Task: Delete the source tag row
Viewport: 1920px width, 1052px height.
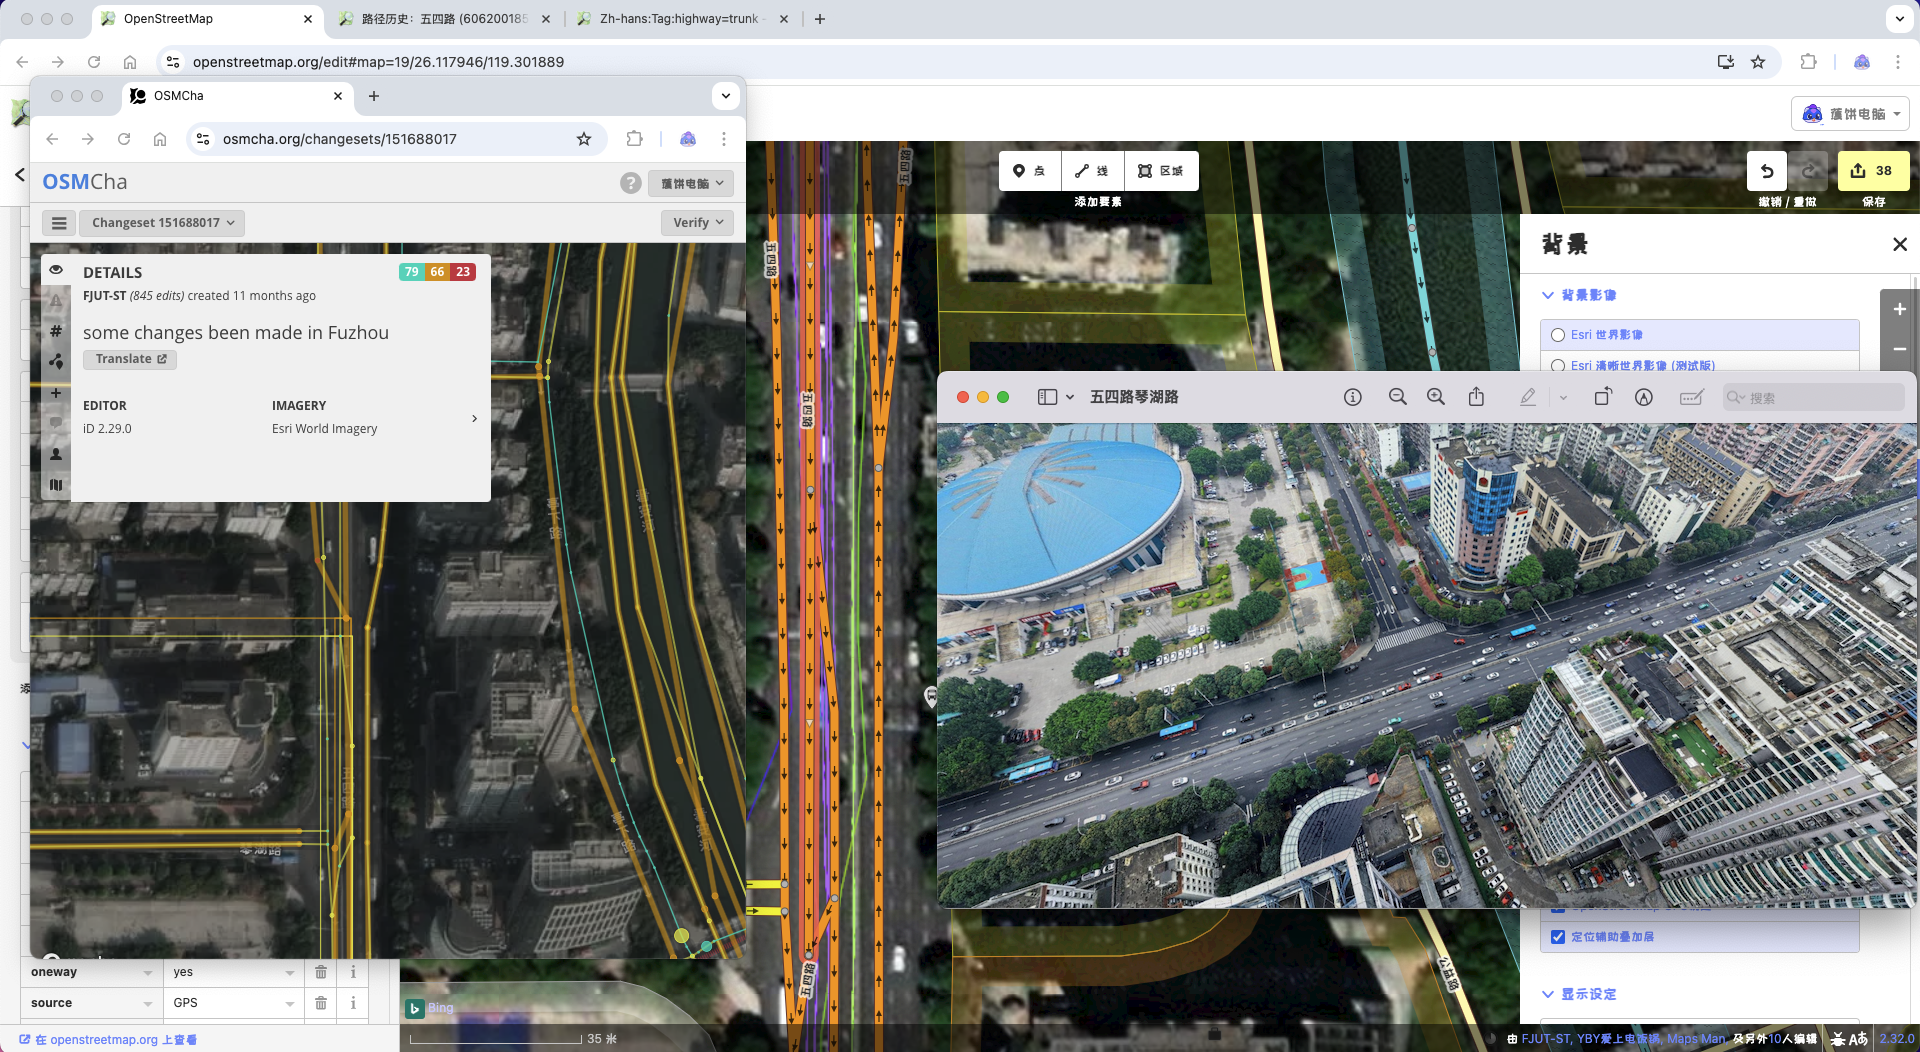Action: (321, 1003)
